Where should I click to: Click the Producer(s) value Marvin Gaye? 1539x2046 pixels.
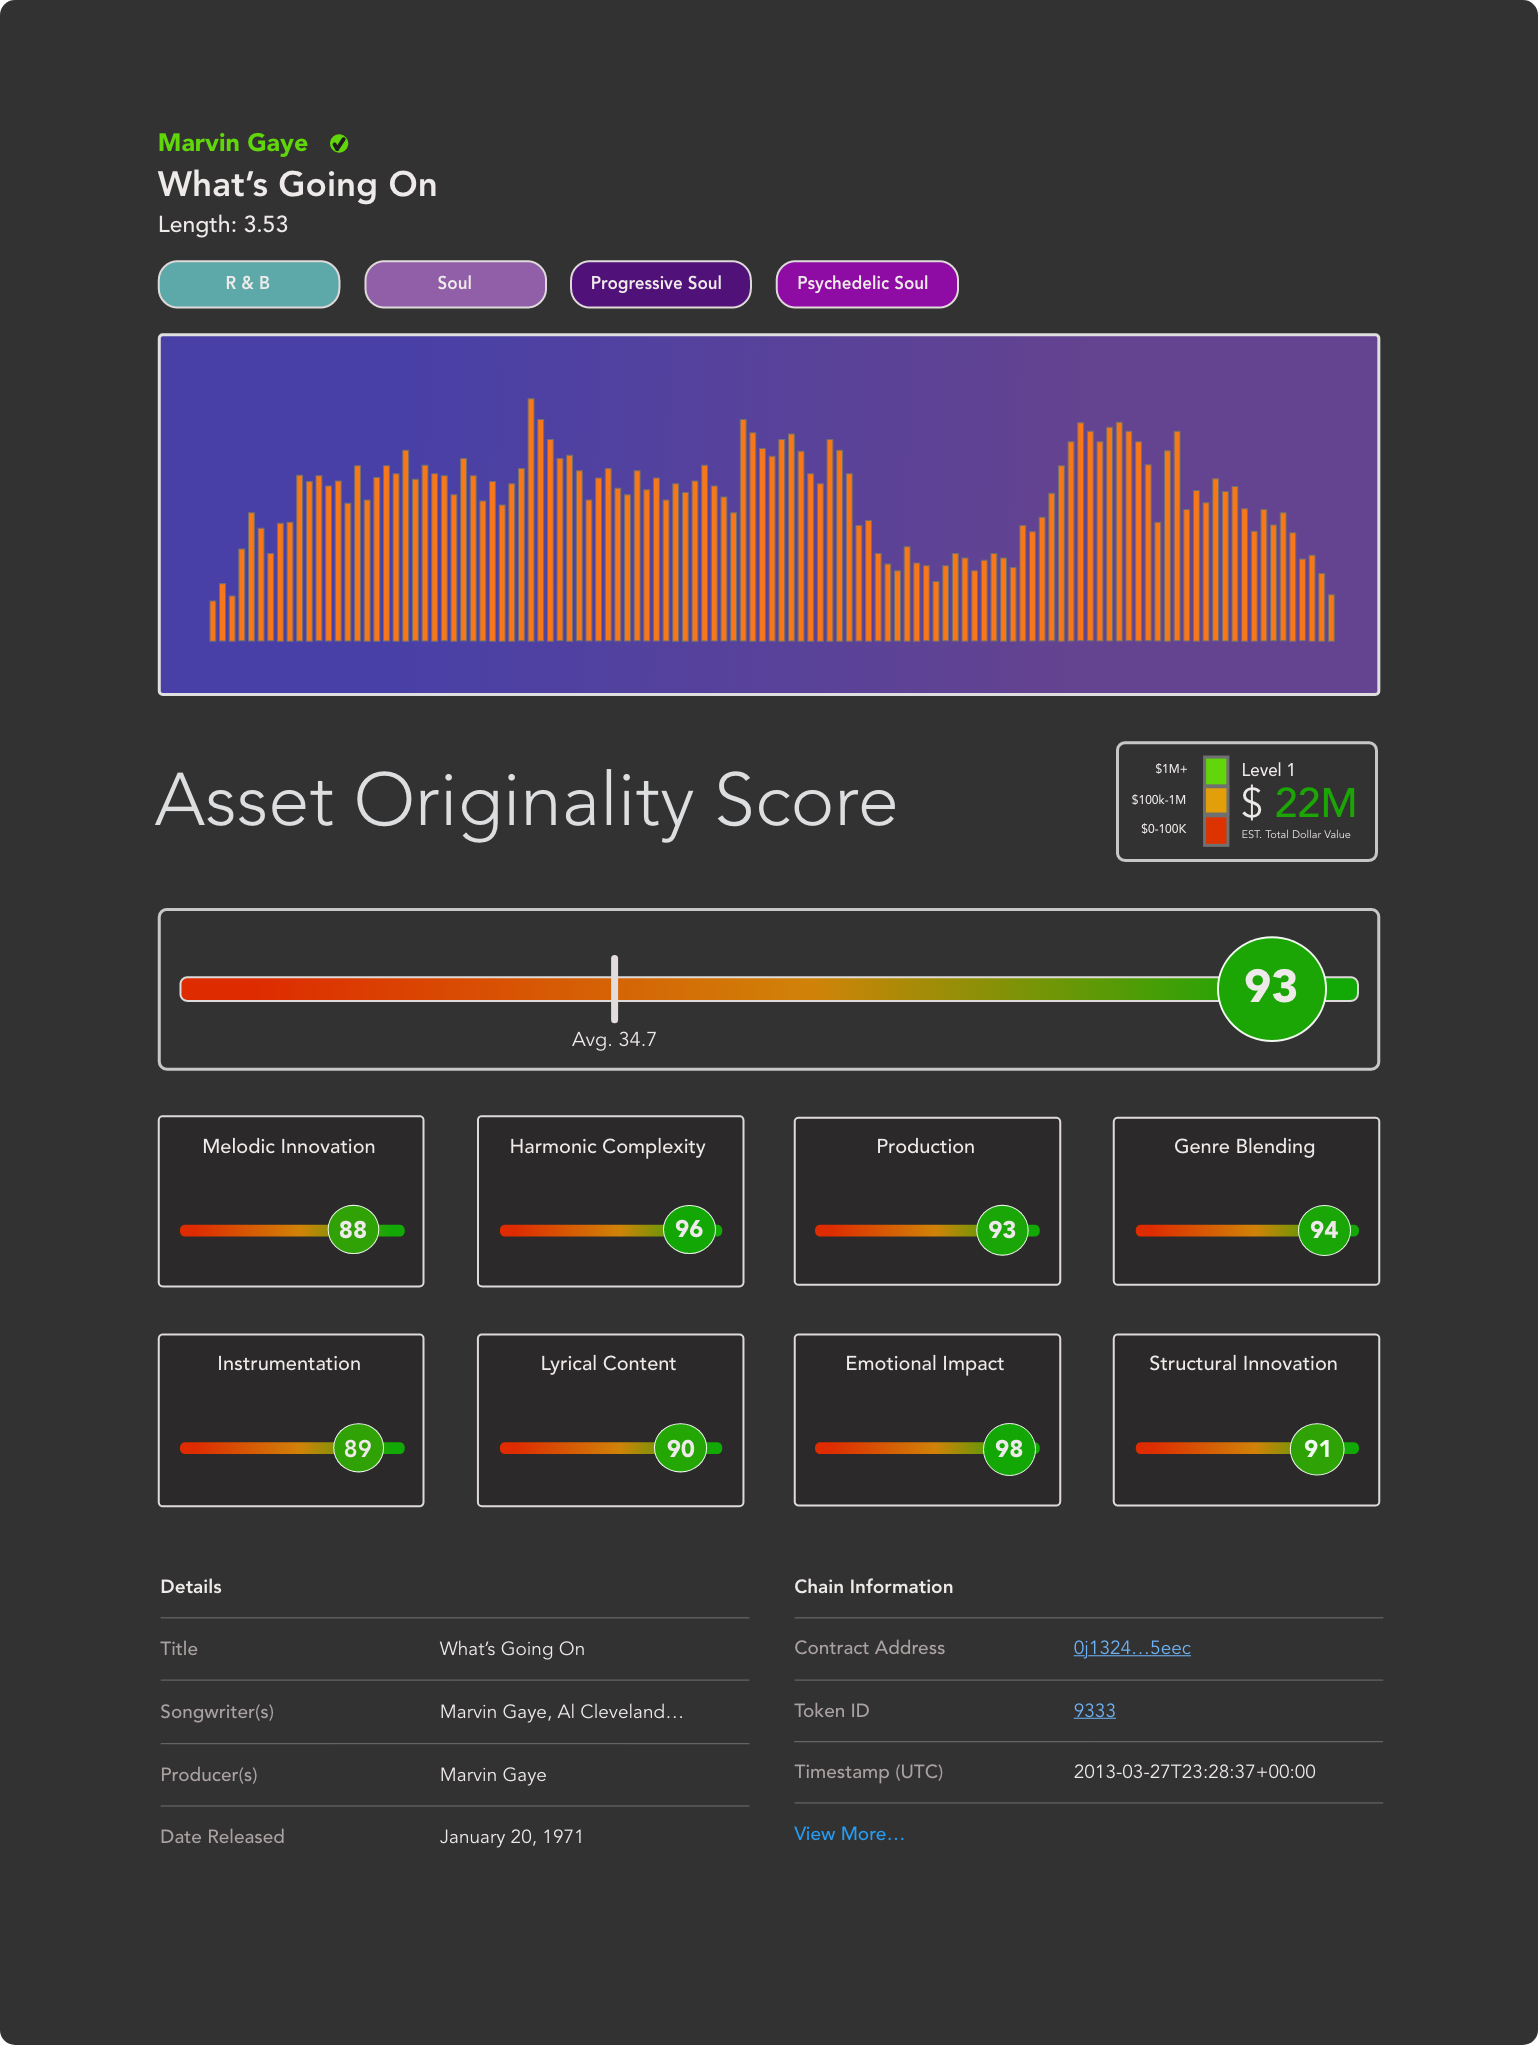pos(493,1775)
